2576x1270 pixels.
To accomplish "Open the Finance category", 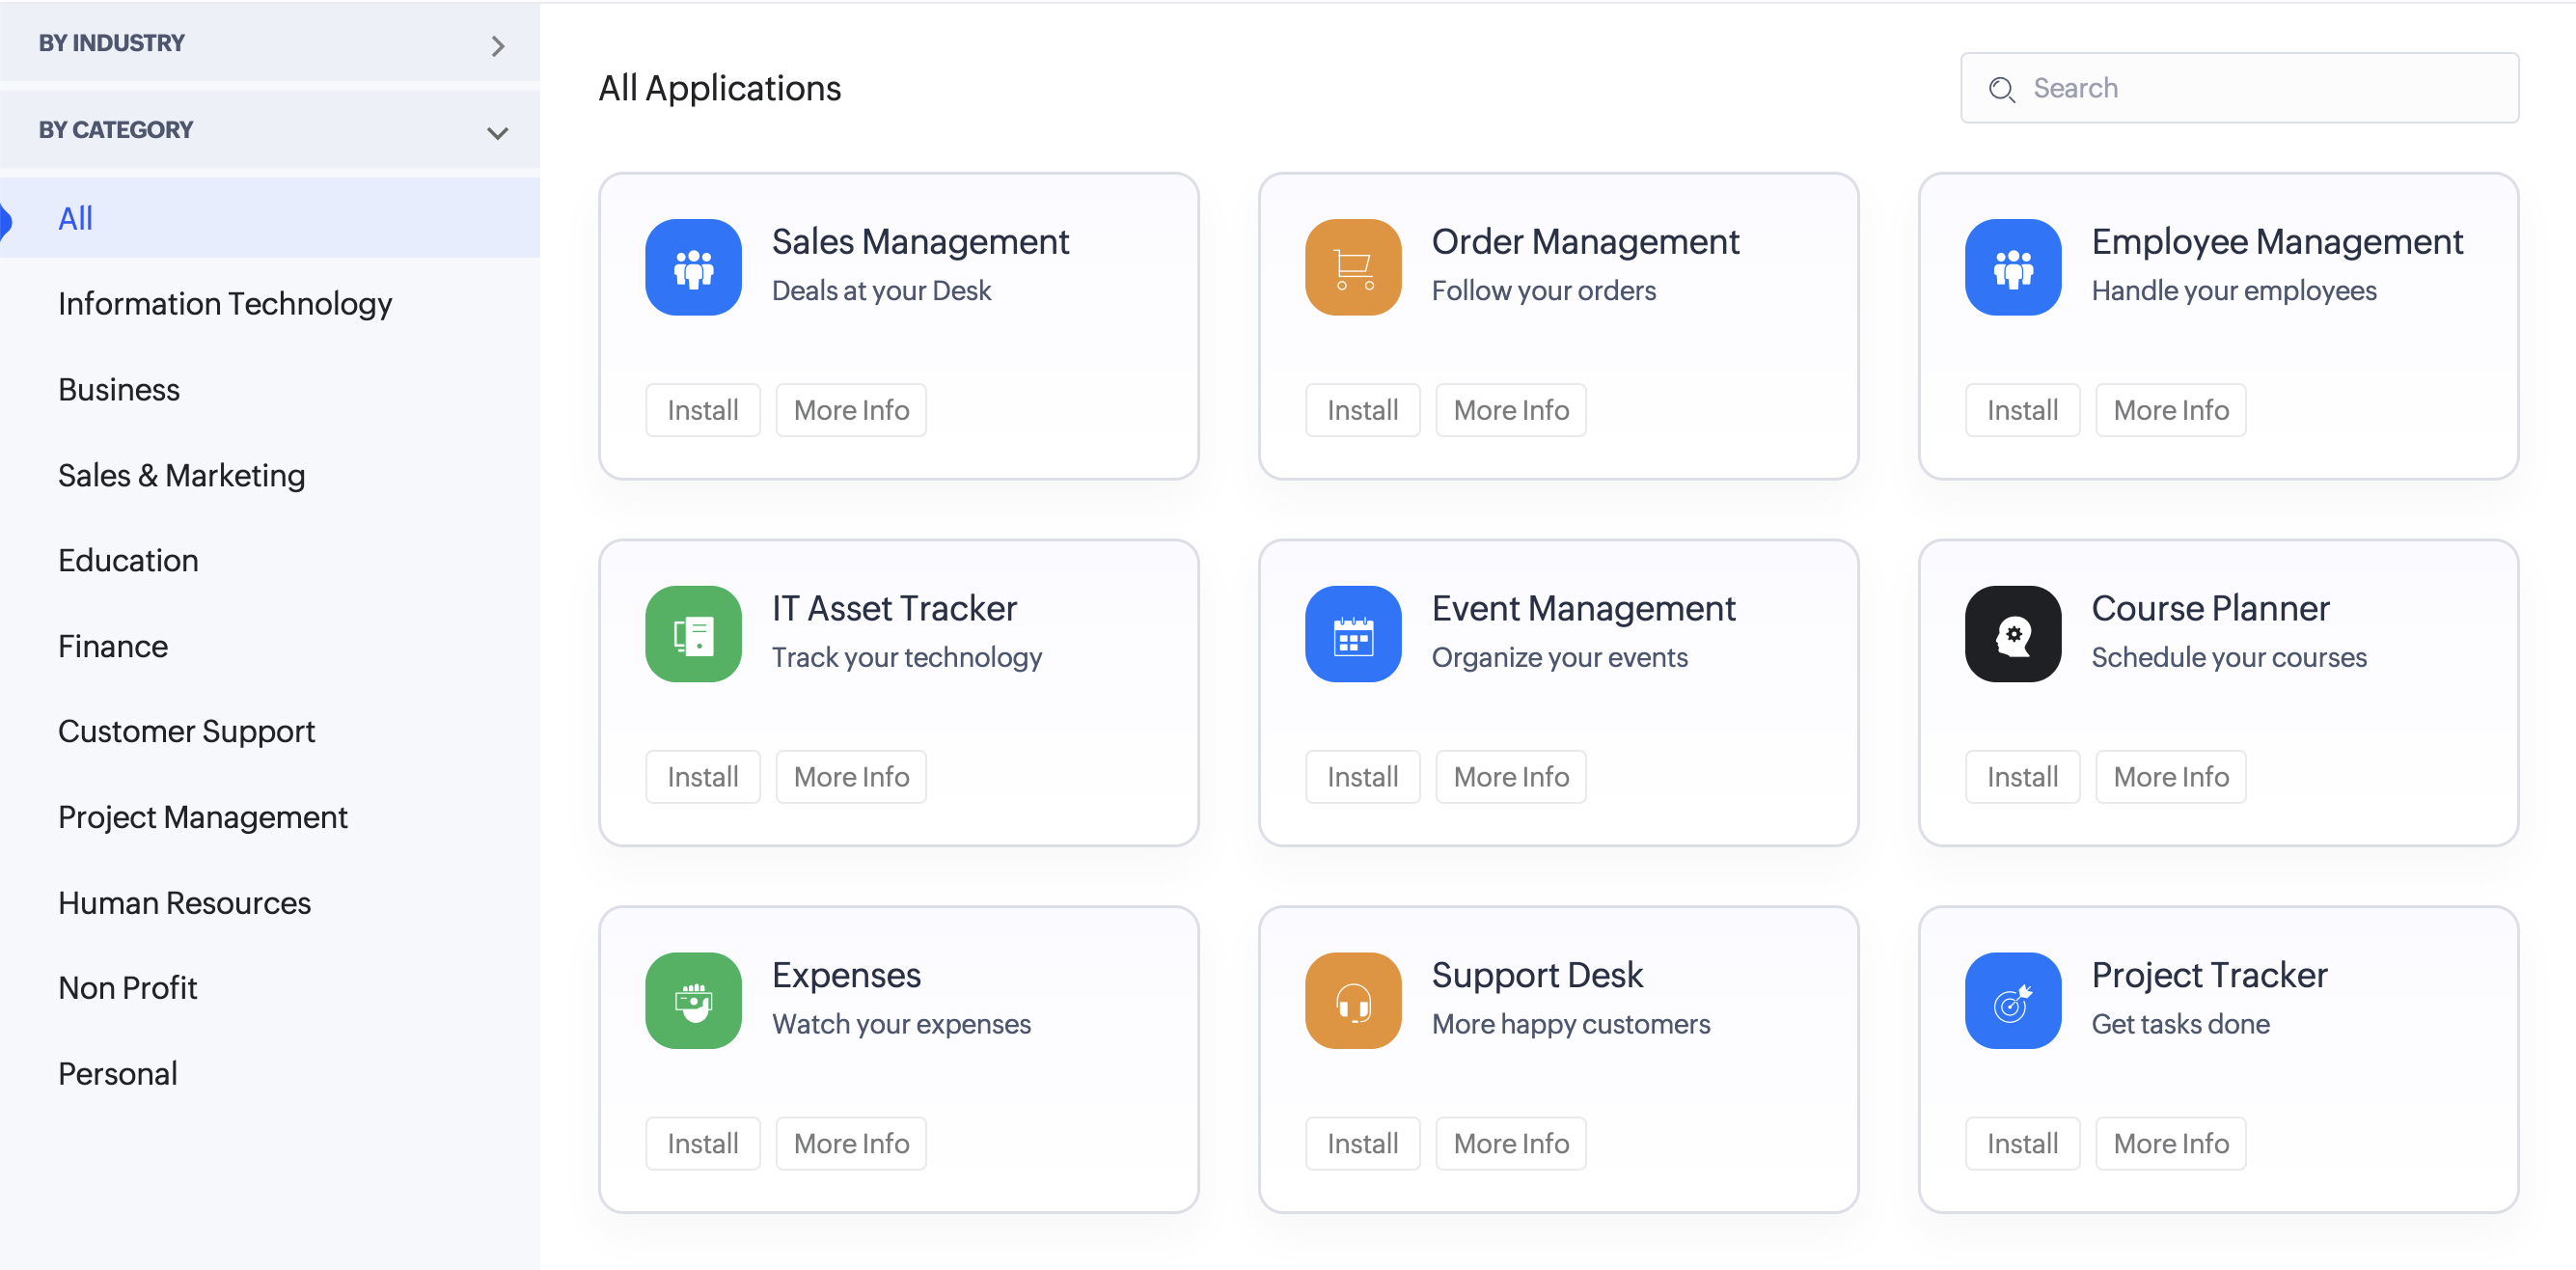I will (112, 647).
